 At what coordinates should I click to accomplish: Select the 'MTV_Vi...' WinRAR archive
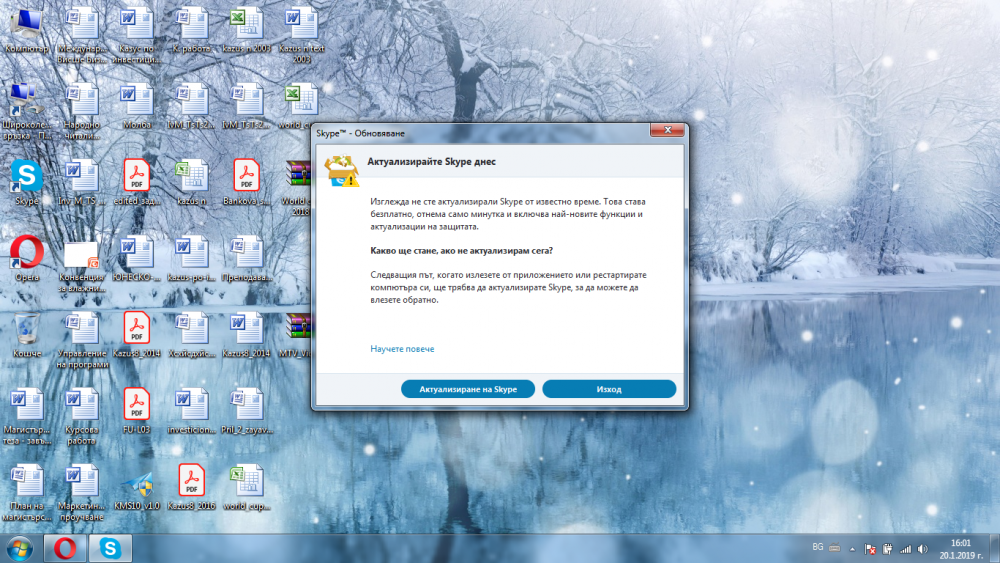click(x=296, y=335)
